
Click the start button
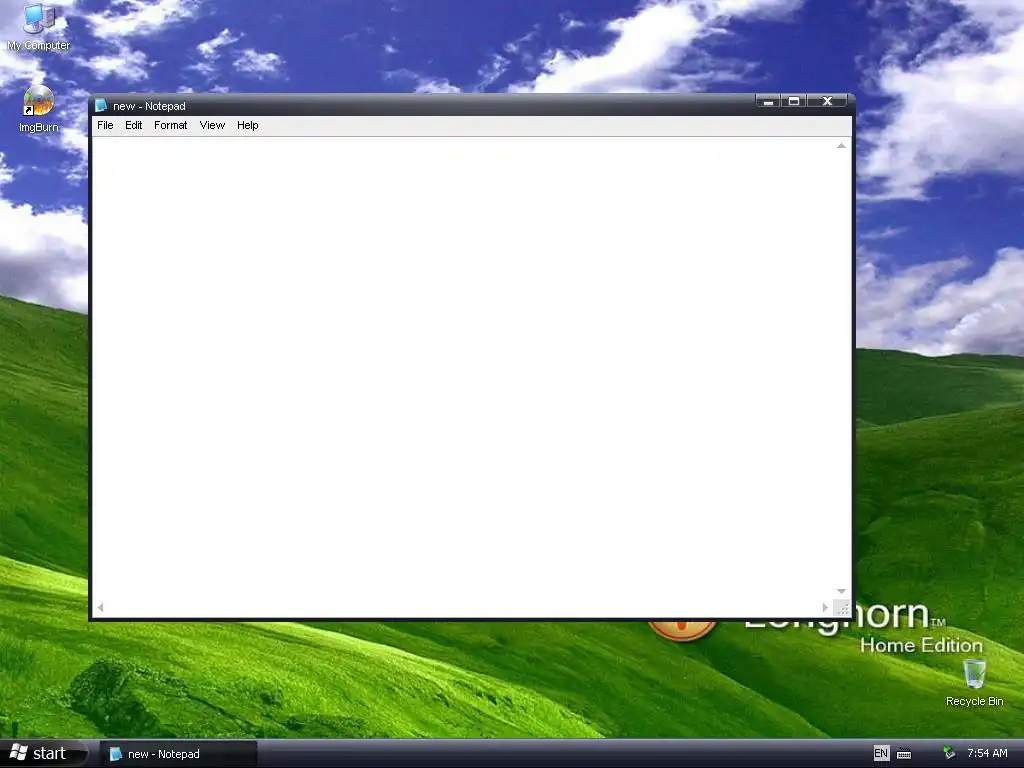tap(44, 754)
